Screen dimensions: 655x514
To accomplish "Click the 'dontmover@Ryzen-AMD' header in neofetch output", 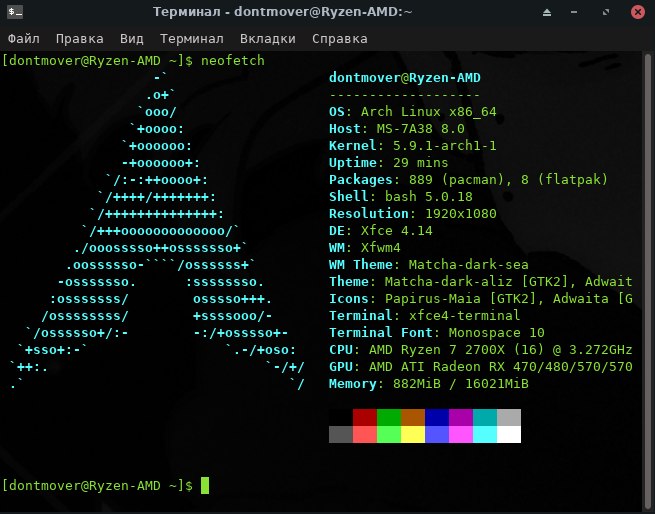I will pyautogui.click(x=405, y=78).
